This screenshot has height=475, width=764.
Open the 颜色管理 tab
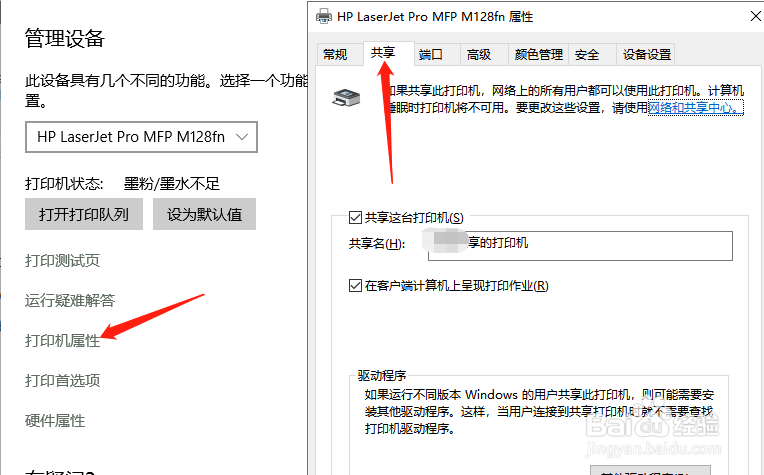[x=538, y=55]
